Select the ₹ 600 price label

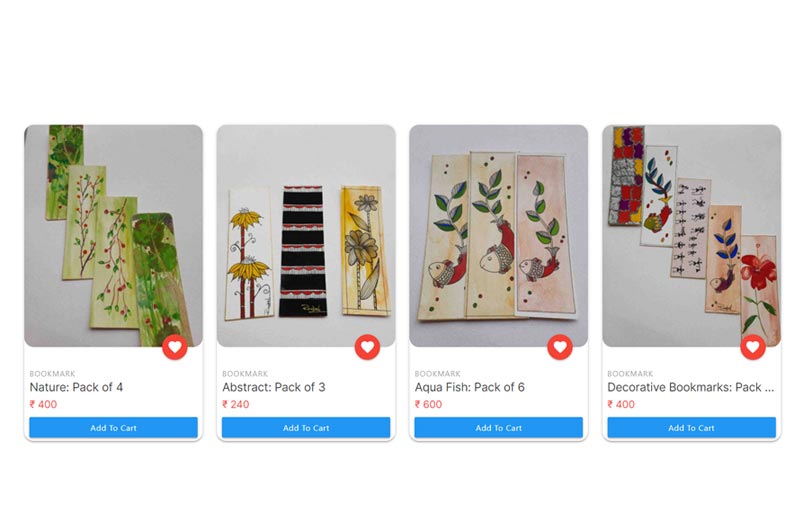click(428, 404)
